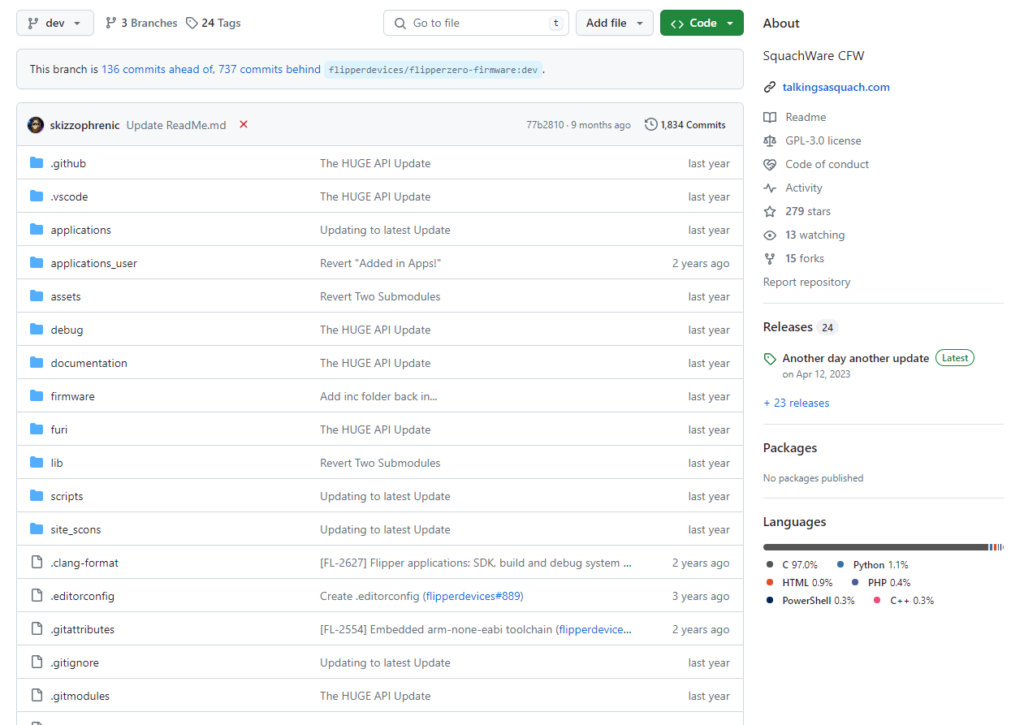Open the 'Add inc folder back in...' commit
Viewport: 1024px width, 725px height.
pyautogui.click(x=379, y=396)
